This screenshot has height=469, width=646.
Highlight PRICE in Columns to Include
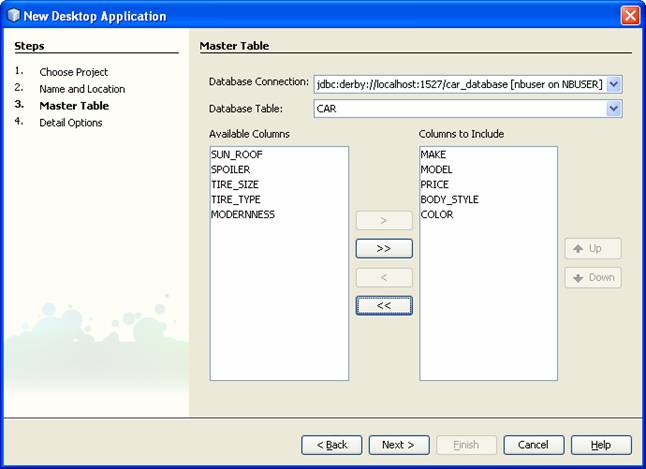tap(434, 185)
